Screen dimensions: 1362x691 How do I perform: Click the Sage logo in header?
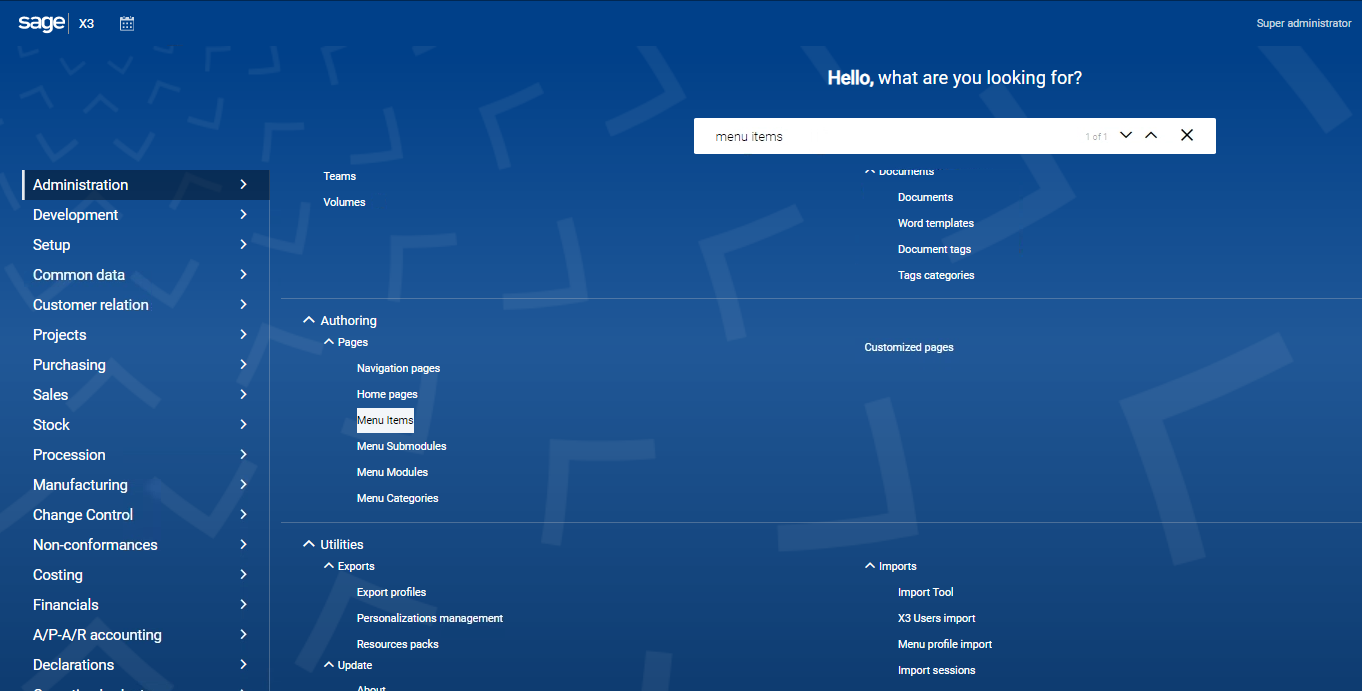click(41, 23)
